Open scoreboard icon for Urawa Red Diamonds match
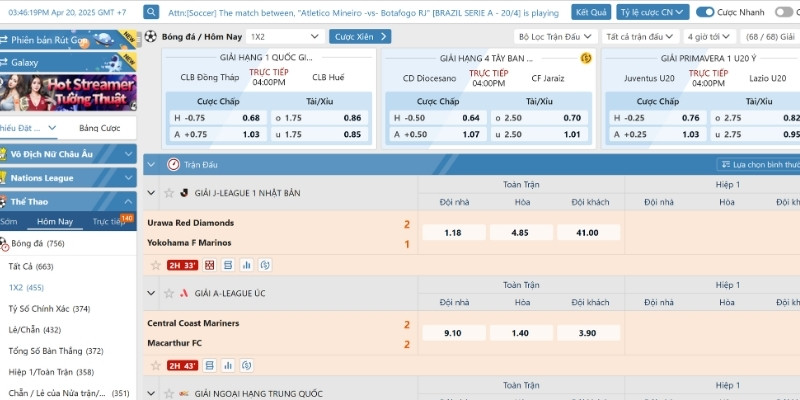Viewport: 800px width, 400px height. tap(228, 265)
